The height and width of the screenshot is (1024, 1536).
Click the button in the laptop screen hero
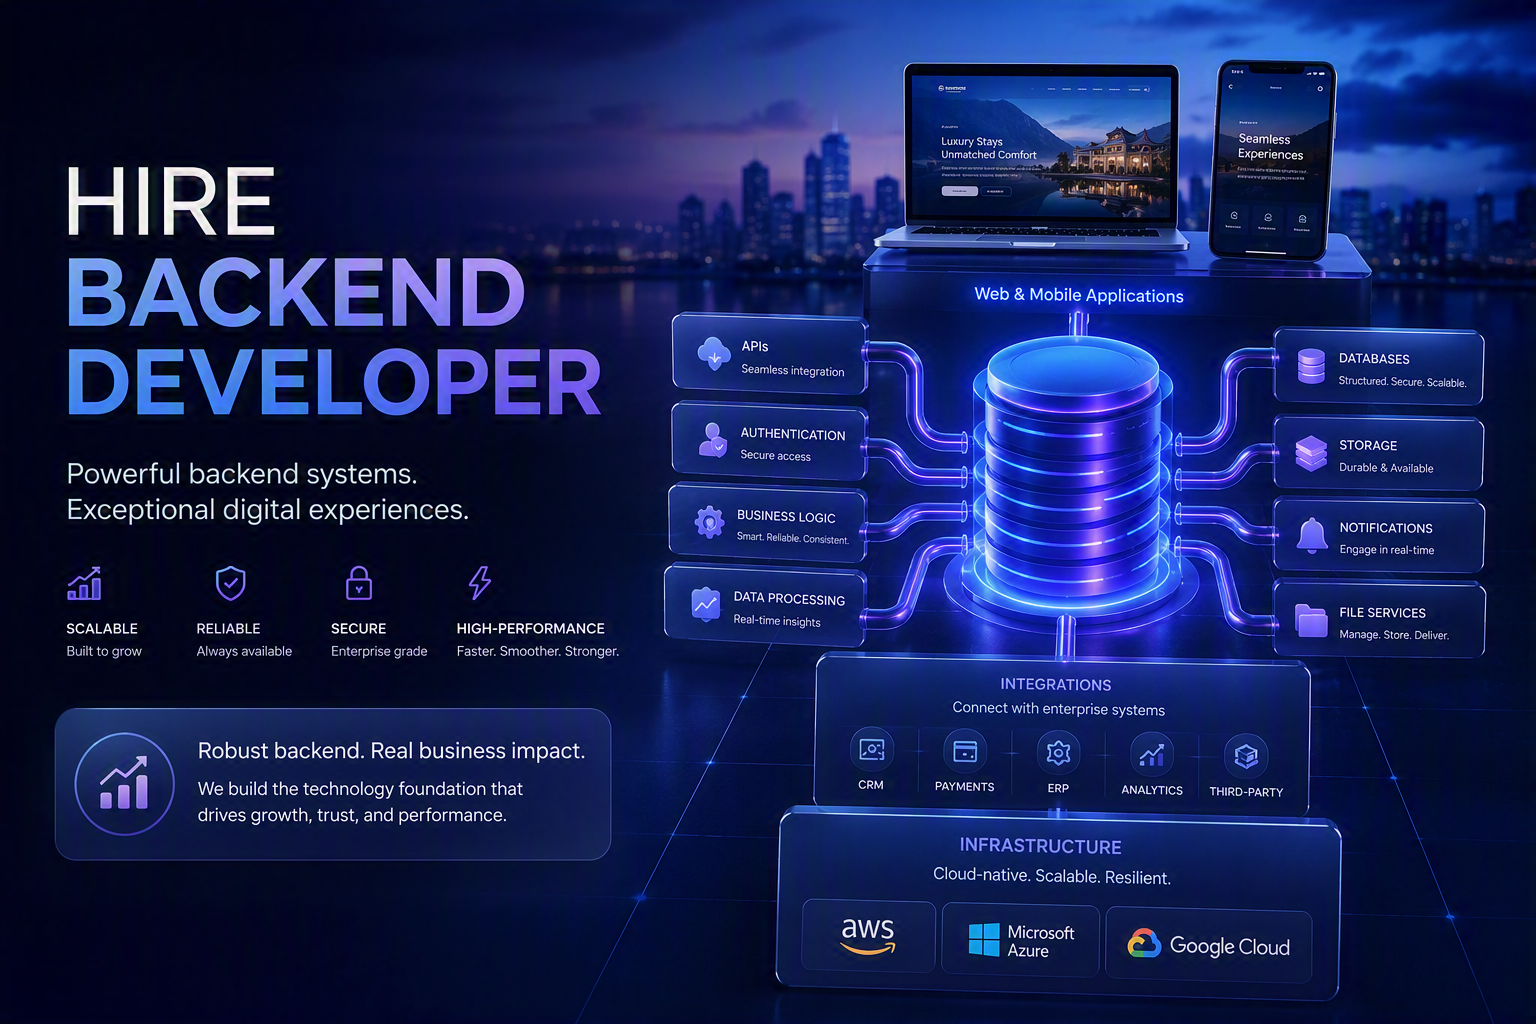tap(959, 190)
